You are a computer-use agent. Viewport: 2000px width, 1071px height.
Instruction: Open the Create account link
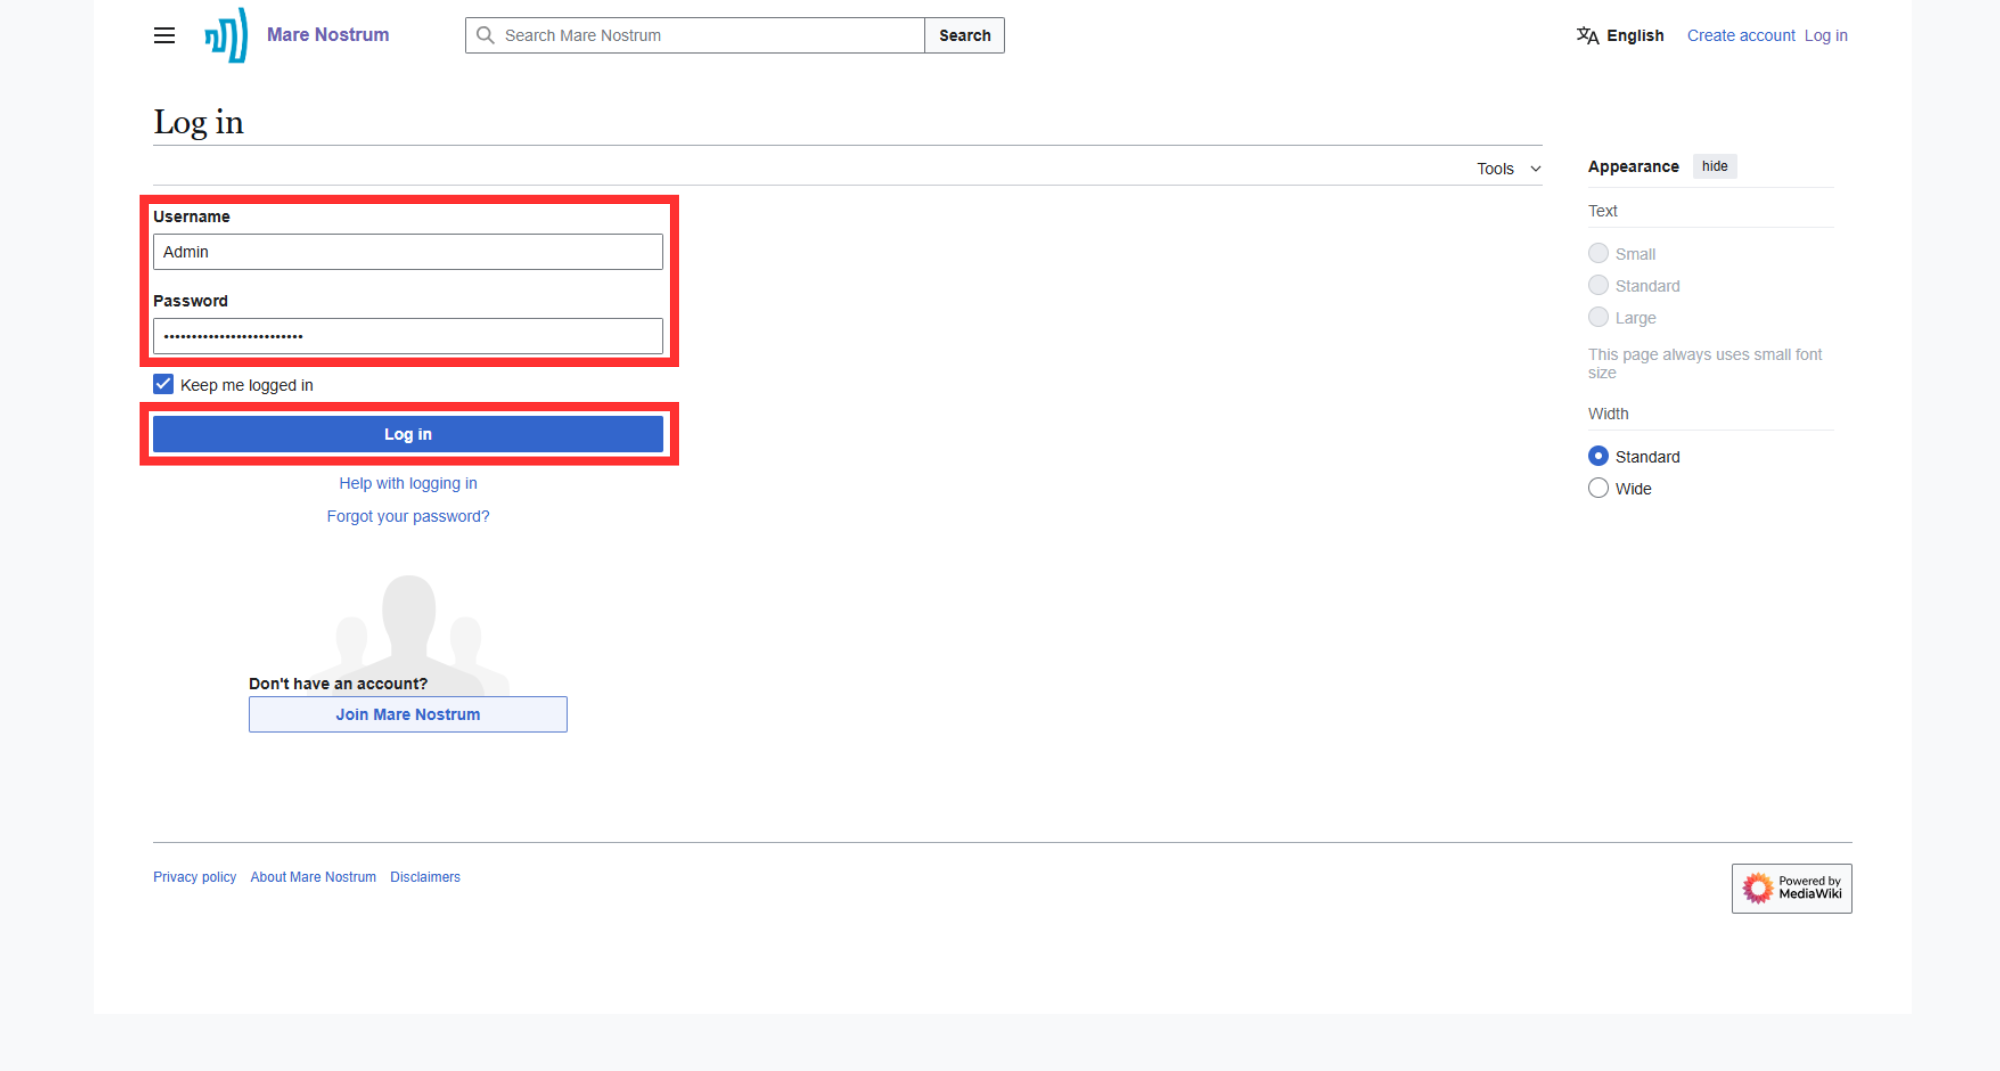1741,35
